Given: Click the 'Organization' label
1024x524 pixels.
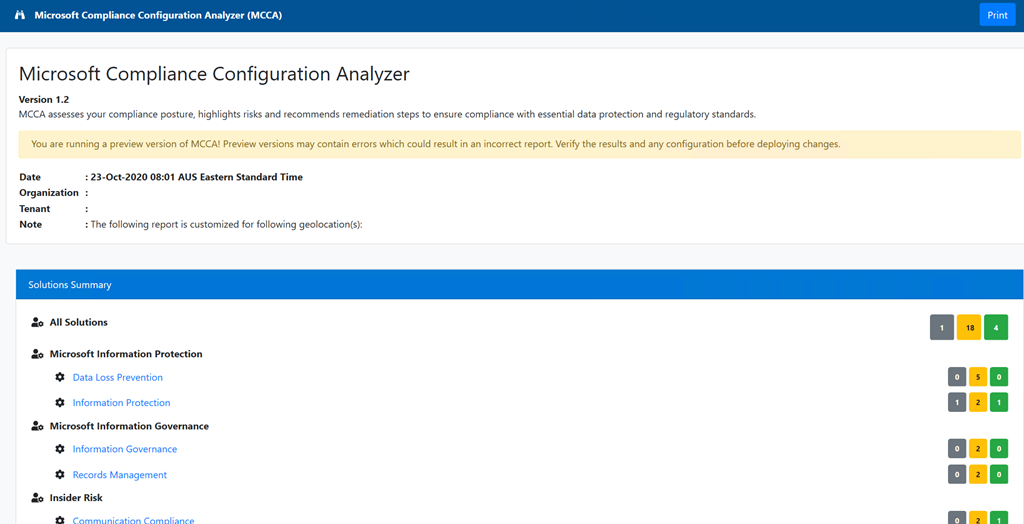Looking at the screenshot, I should (49, 193).
